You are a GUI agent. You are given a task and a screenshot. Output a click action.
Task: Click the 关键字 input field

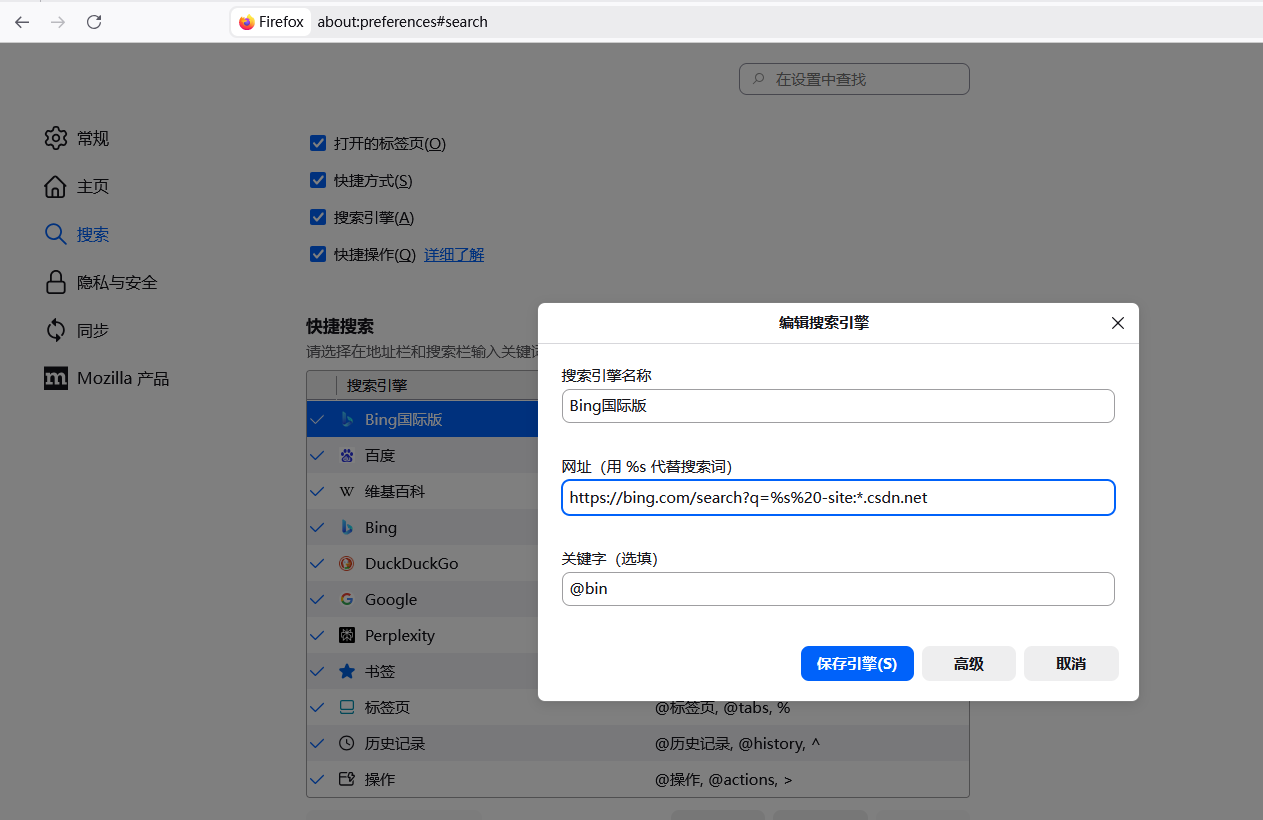(x=838, y=589)
